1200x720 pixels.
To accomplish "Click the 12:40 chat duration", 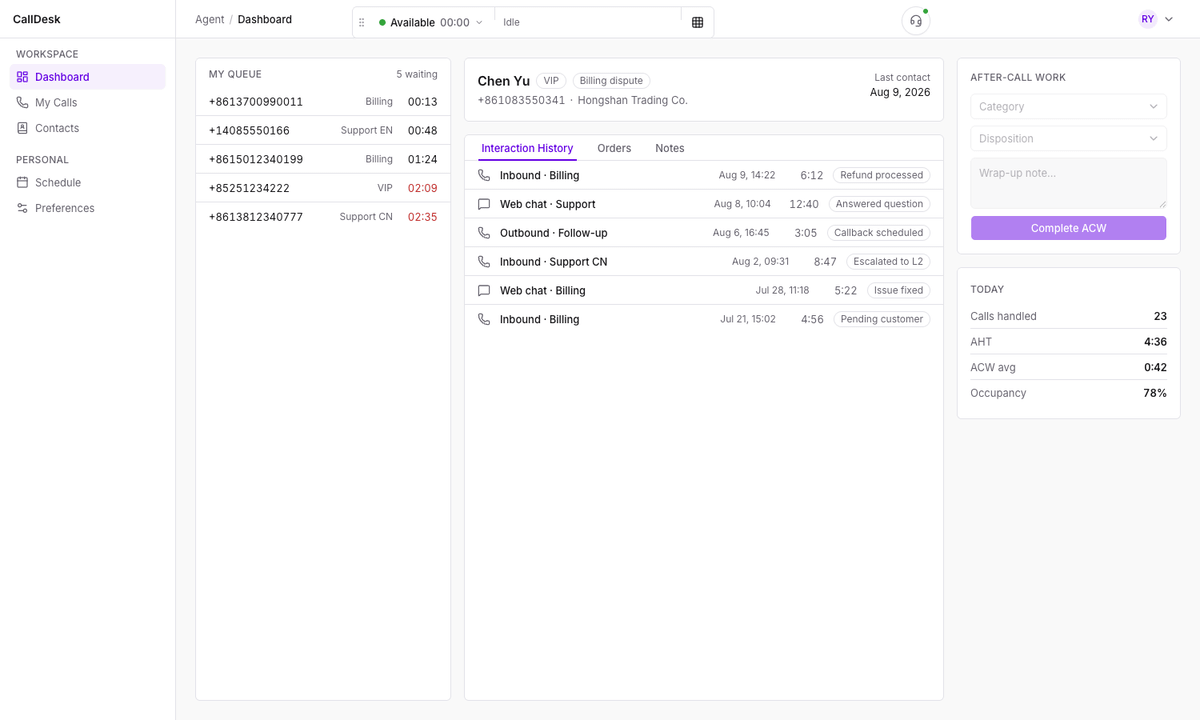I will 804,204.
